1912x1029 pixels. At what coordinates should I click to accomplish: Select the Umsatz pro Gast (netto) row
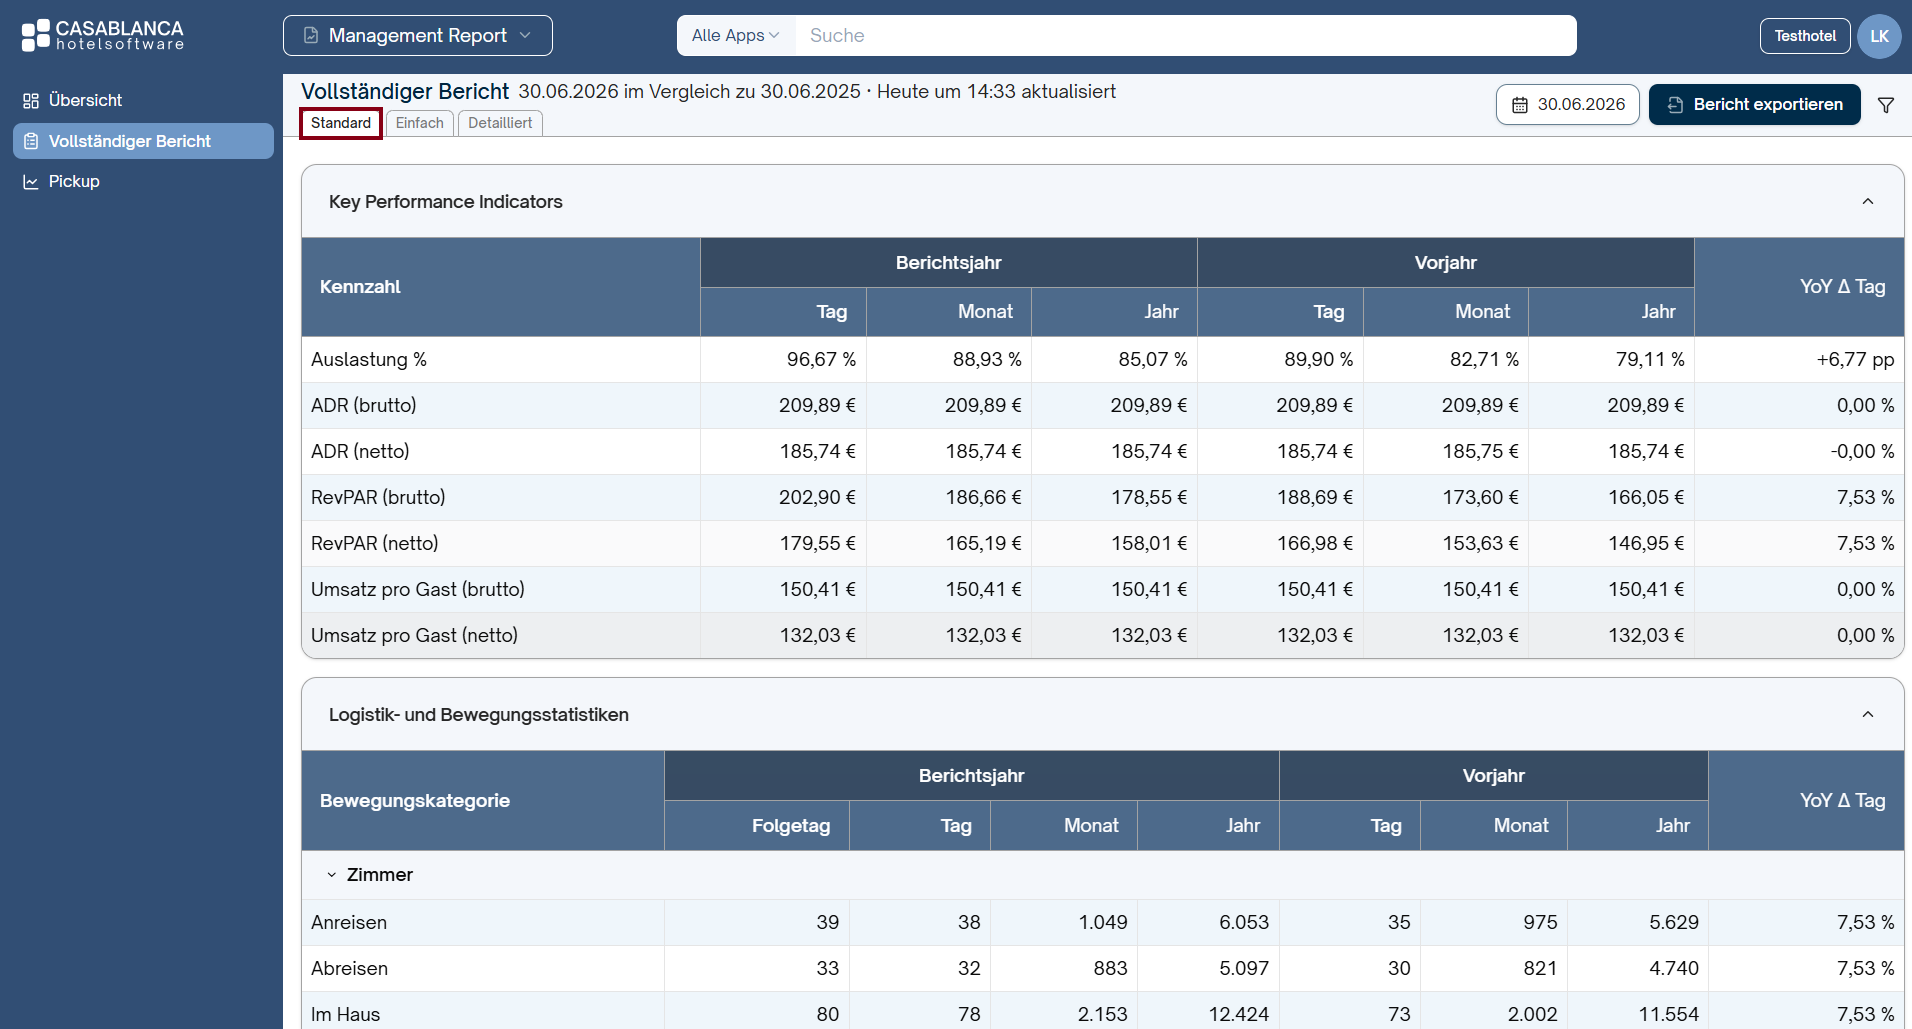[x=1102, y=635]
